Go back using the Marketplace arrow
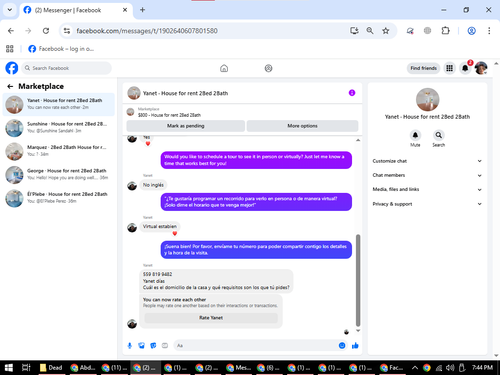500x375 pixels. (x=10, y=86)
